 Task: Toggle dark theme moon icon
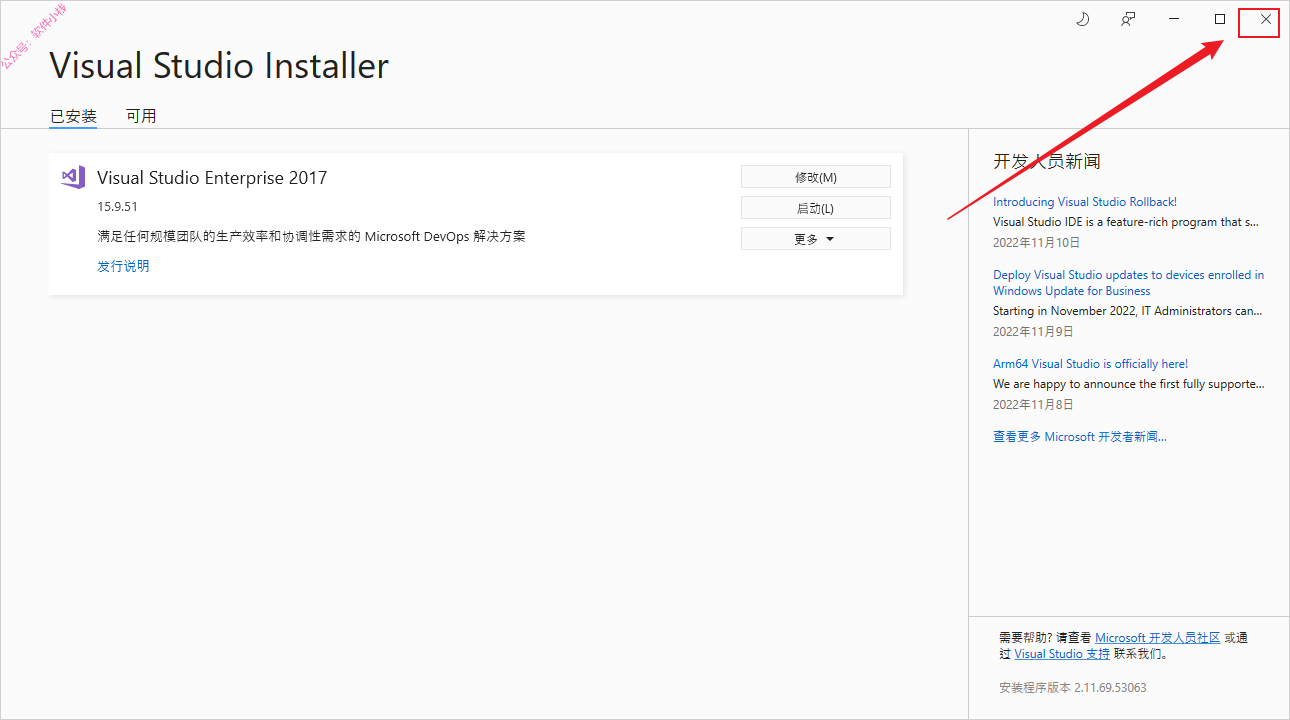tap(1082, 19)
